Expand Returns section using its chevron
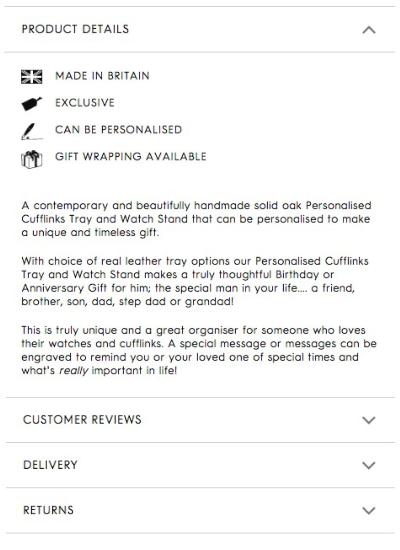 (x=369, y=510)
